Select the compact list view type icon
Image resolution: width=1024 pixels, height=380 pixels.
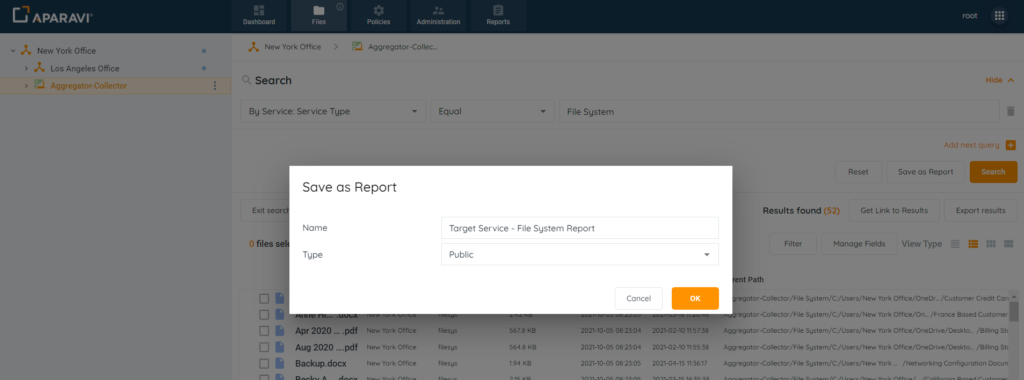(x=955, y=244)
